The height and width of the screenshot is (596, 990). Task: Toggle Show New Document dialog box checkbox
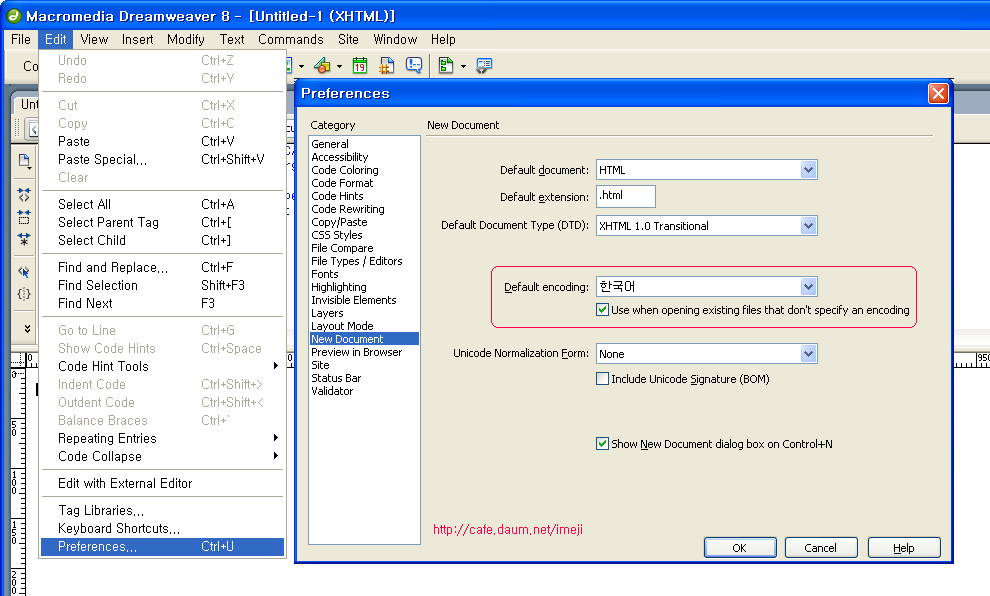coord(602,444)
